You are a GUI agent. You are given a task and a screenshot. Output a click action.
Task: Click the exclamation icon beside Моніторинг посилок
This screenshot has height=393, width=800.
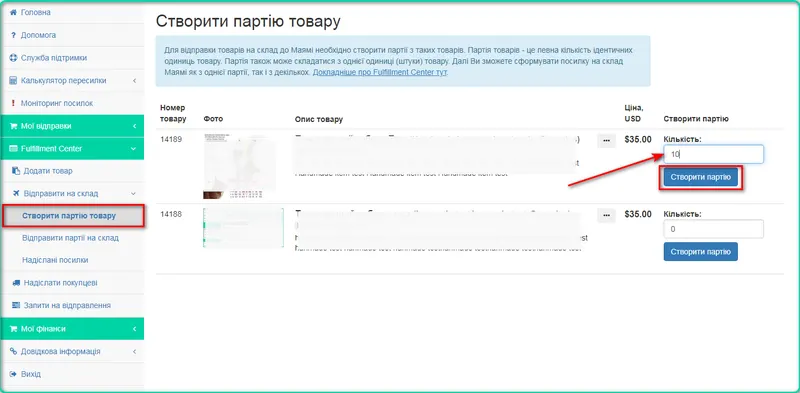click(x=14, y=103)
